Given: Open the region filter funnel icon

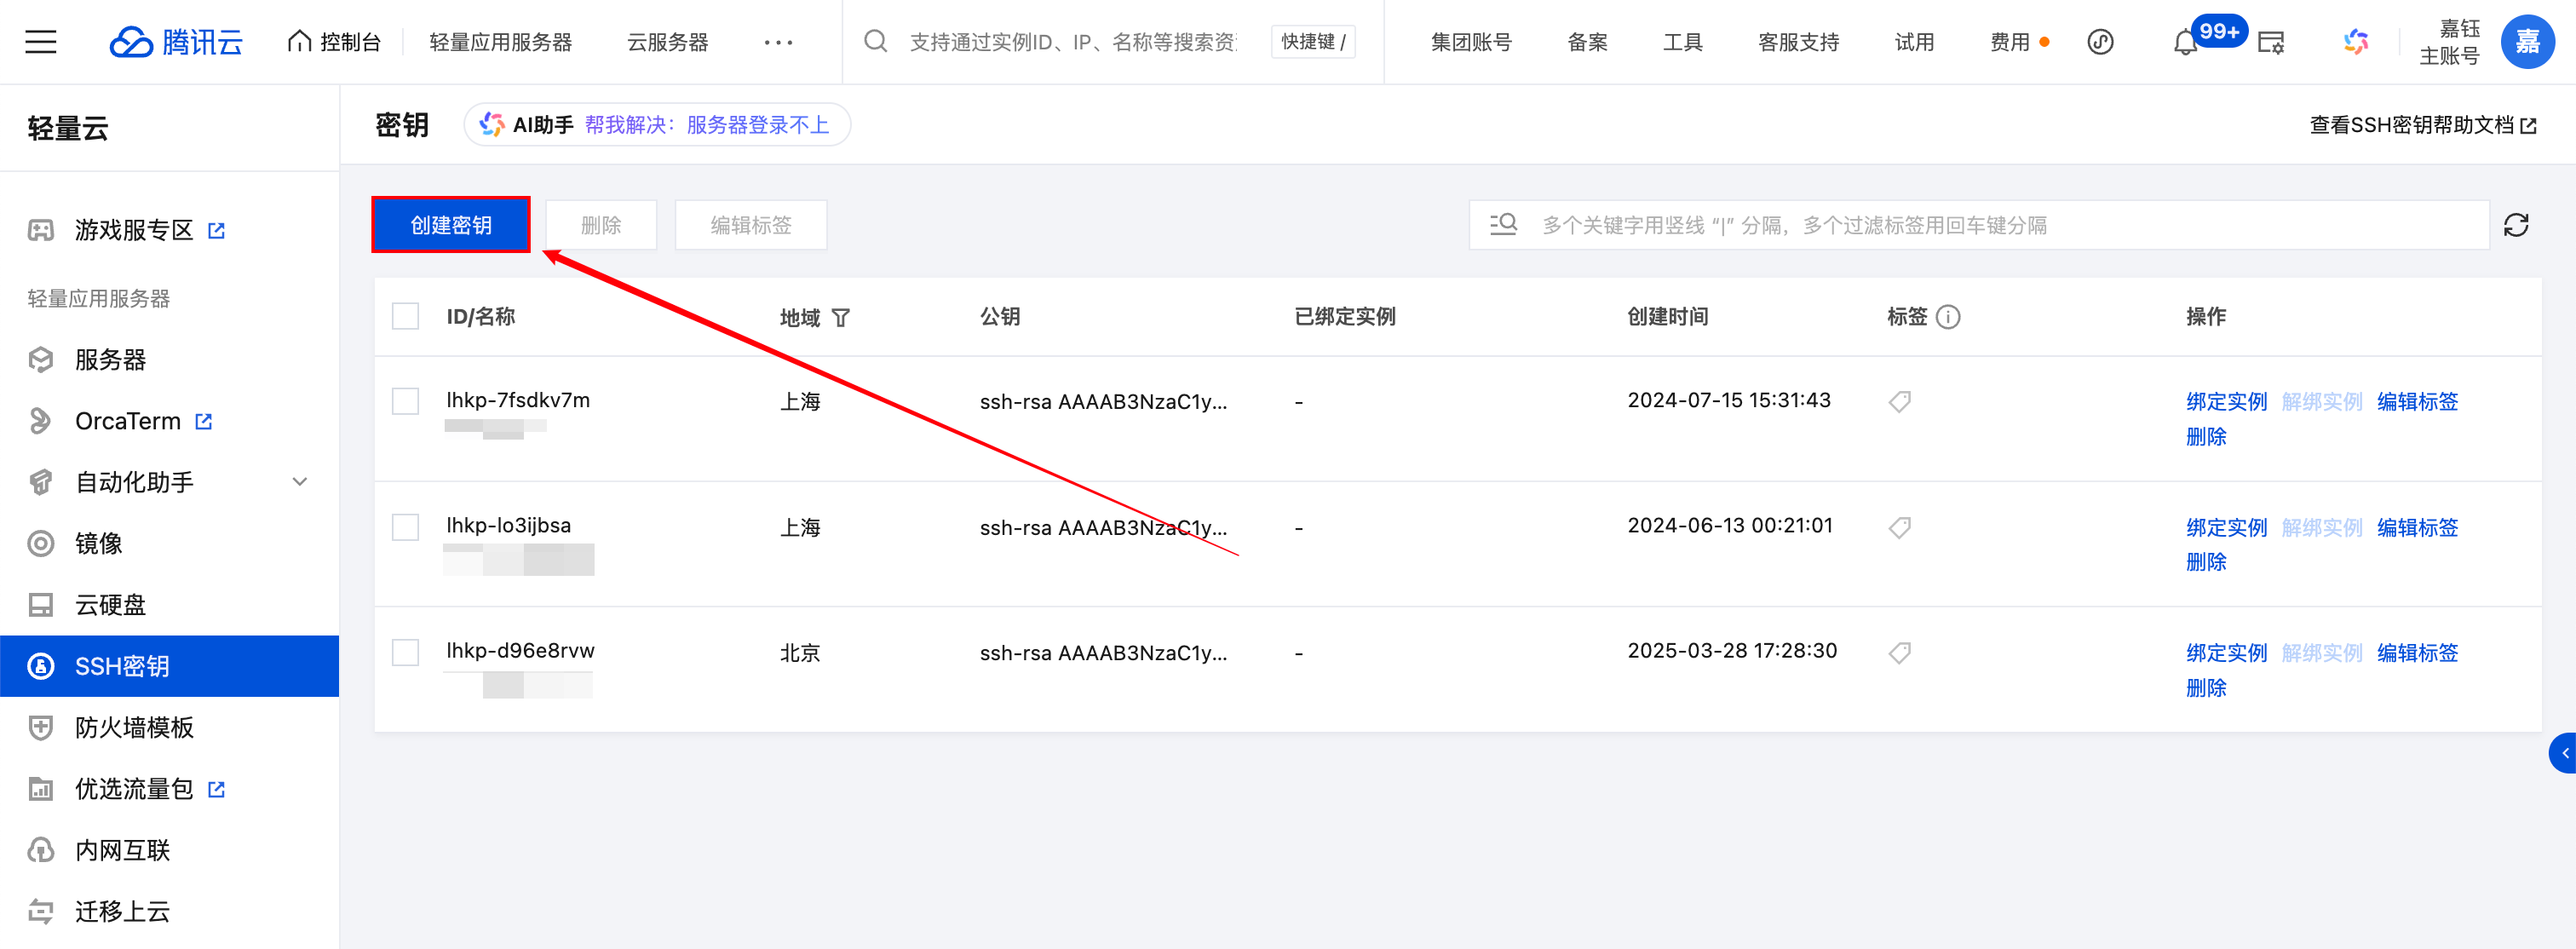Looking at the screenshot, I should [x=841, y=318].
